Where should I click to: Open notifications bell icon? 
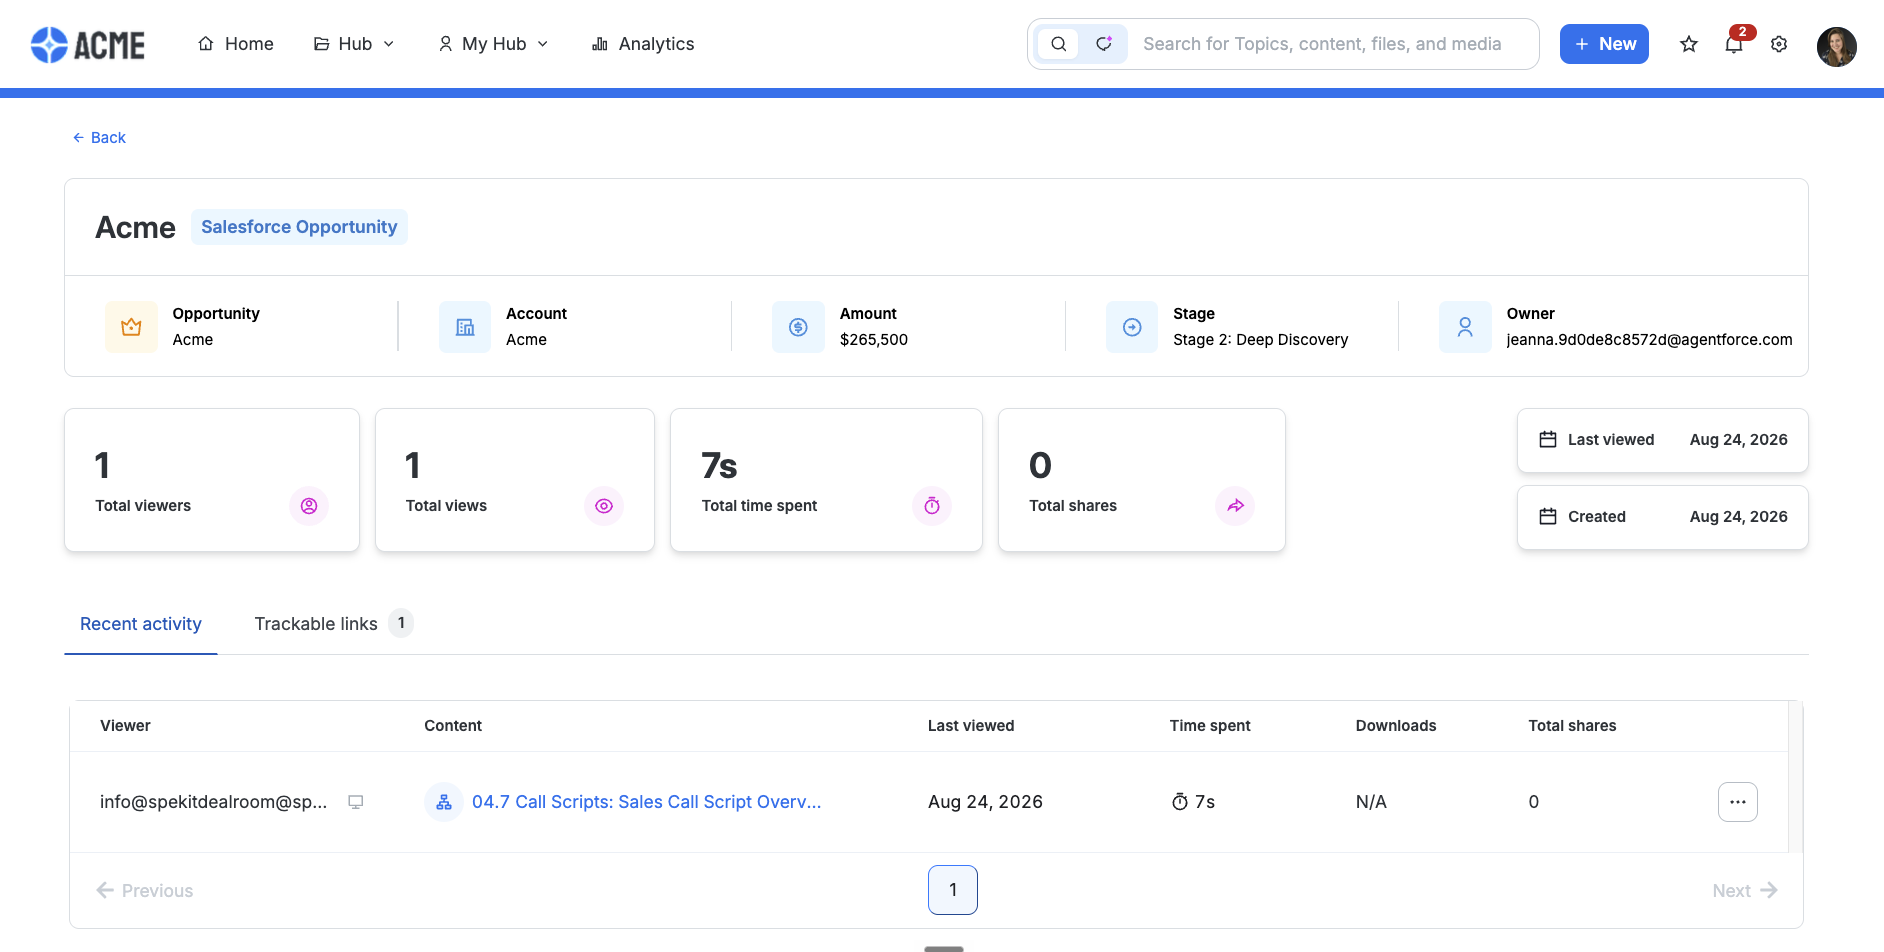point(1734,44)
